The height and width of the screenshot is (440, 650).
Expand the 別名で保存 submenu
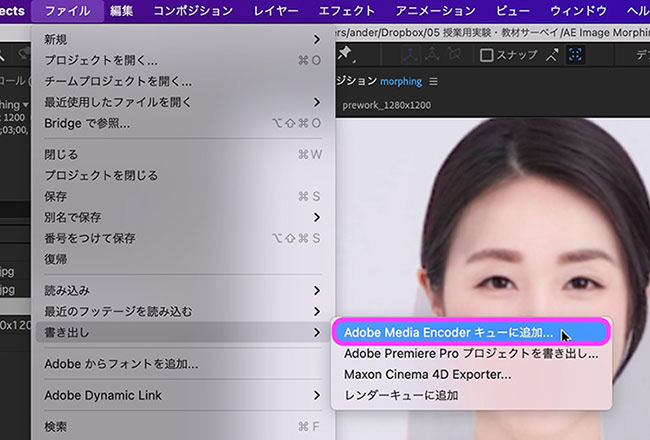183,217
